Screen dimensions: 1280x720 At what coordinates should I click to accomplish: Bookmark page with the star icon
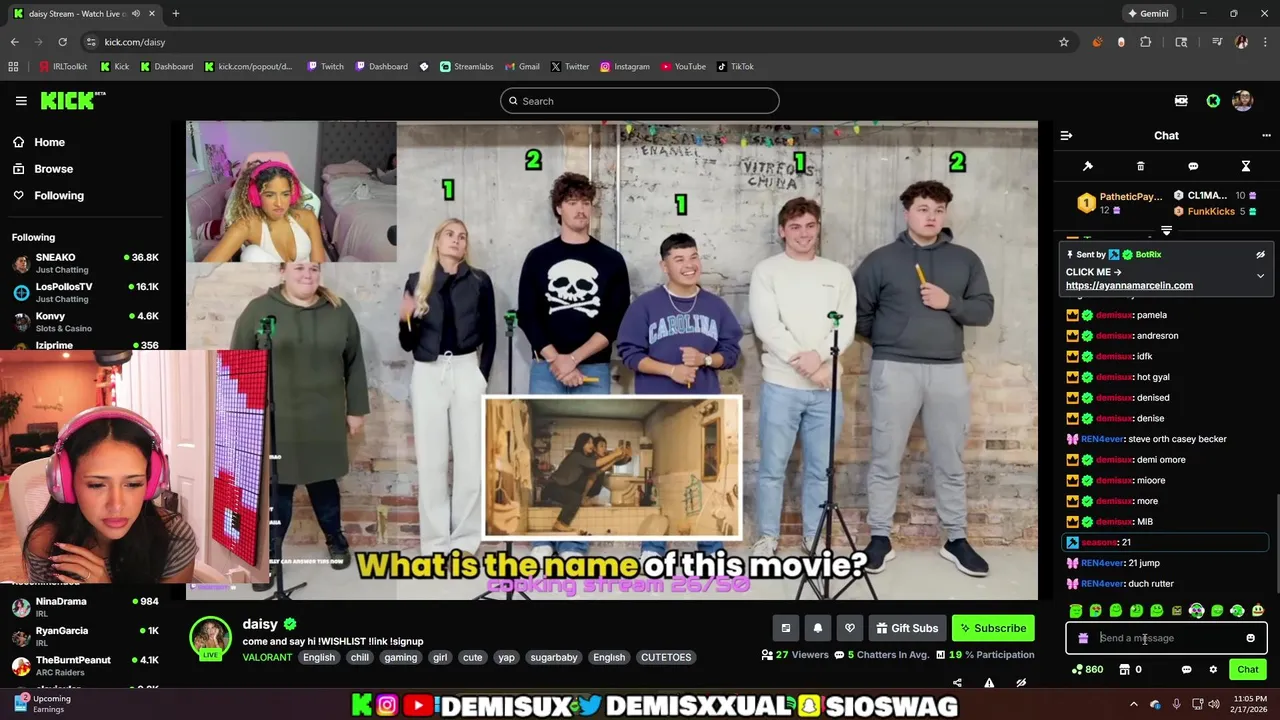(x=1064, y=42)
